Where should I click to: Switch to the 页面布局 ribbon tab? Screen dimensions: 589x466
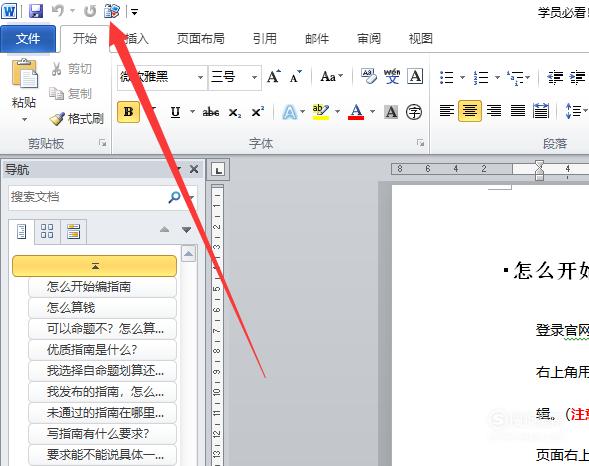click(201, 39)
